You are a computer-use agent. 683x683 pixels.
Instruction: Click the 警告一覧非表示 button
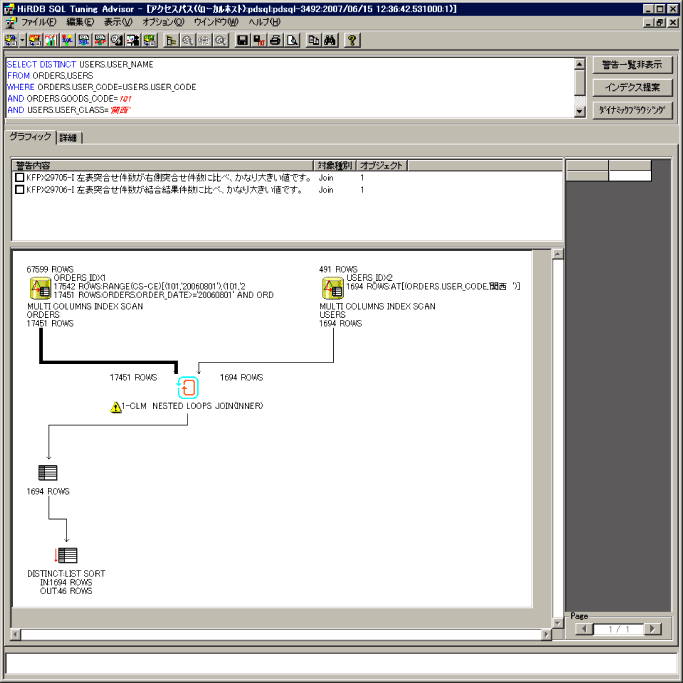[x=632, y=65]
